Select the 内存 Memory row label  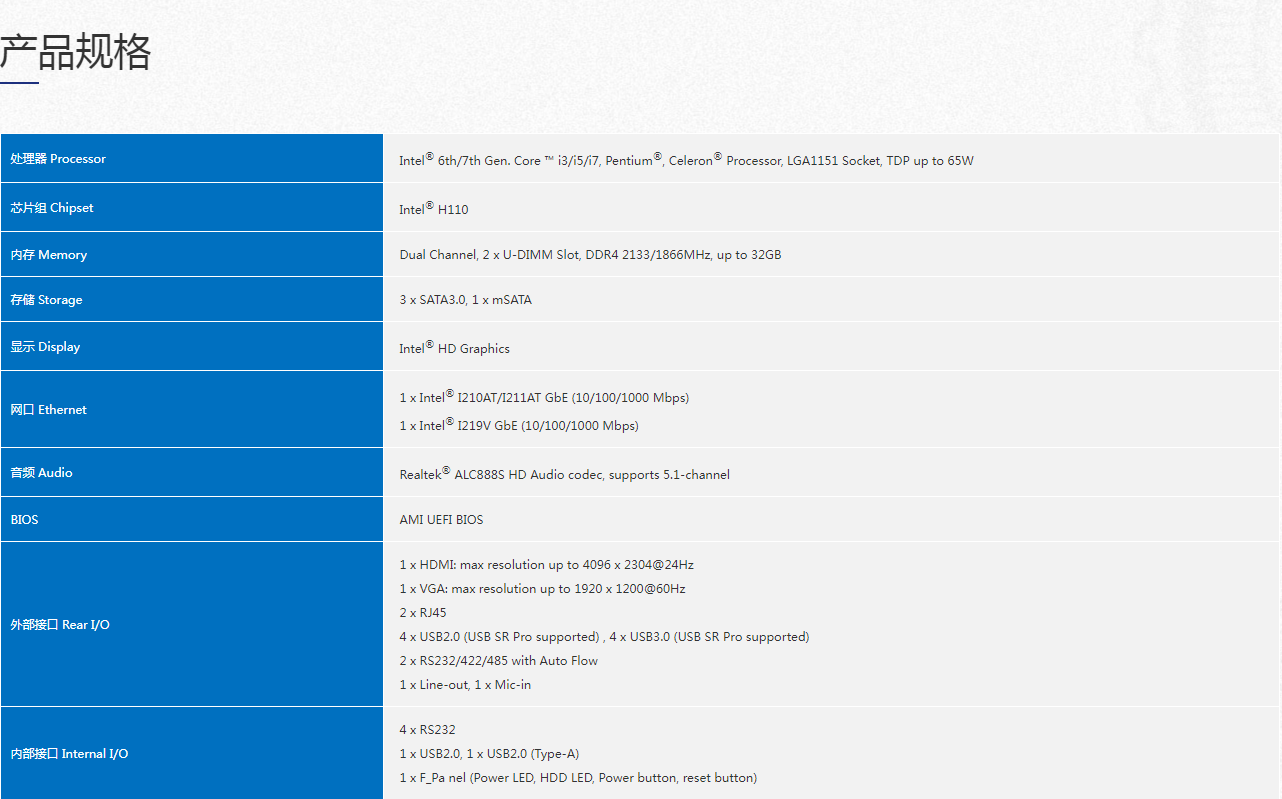pos(49,255)
